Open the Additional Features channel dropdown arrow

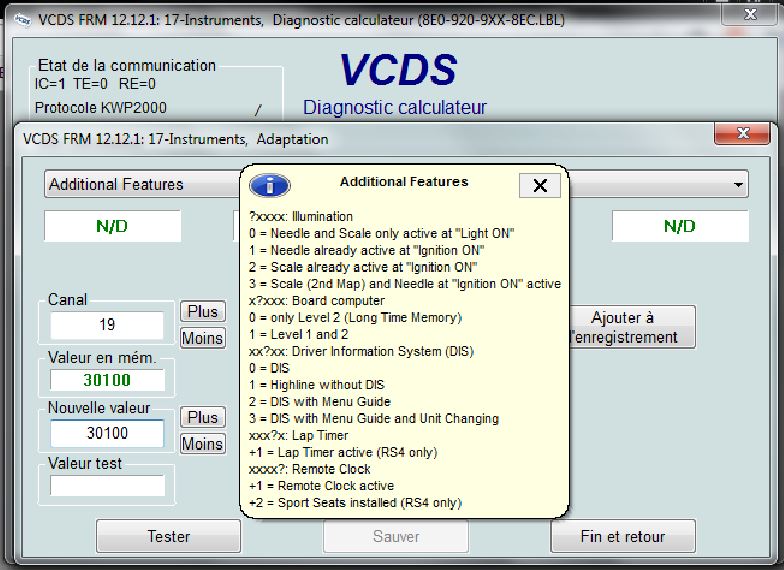pyautogui.click(x=738, y=184)
